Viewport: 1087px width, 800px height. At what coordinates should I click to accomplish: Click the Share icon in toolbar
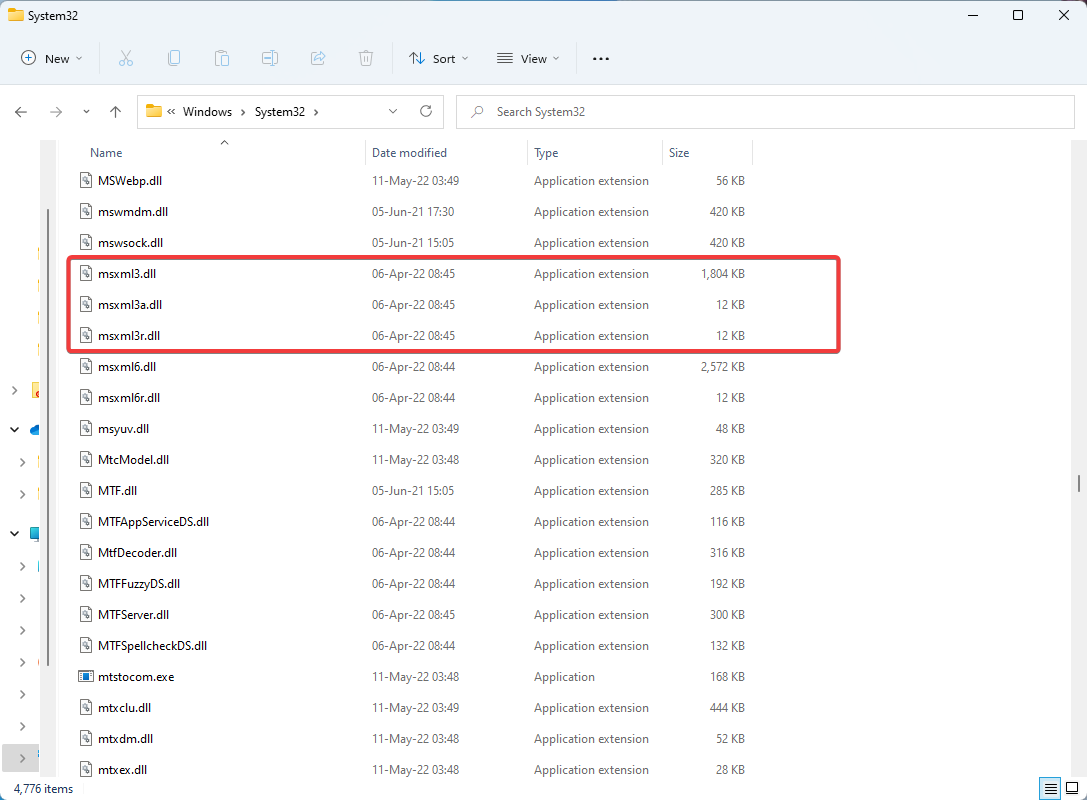tap(318, 59)
